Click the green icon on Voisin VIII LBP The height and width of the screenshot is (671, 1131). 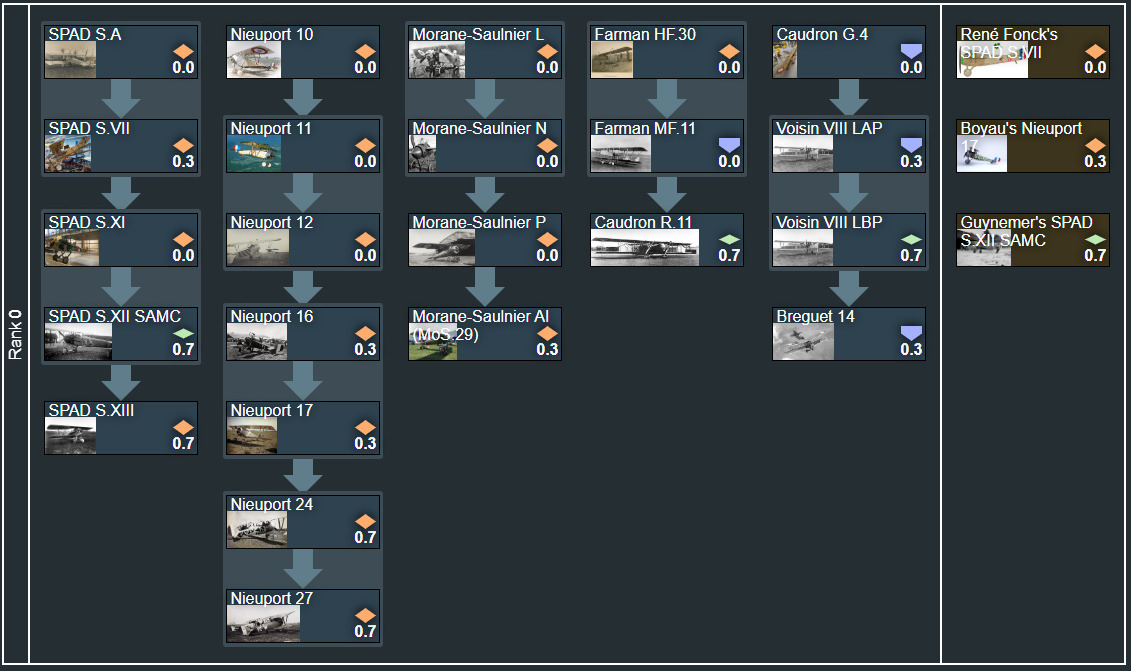pos(911,240)
